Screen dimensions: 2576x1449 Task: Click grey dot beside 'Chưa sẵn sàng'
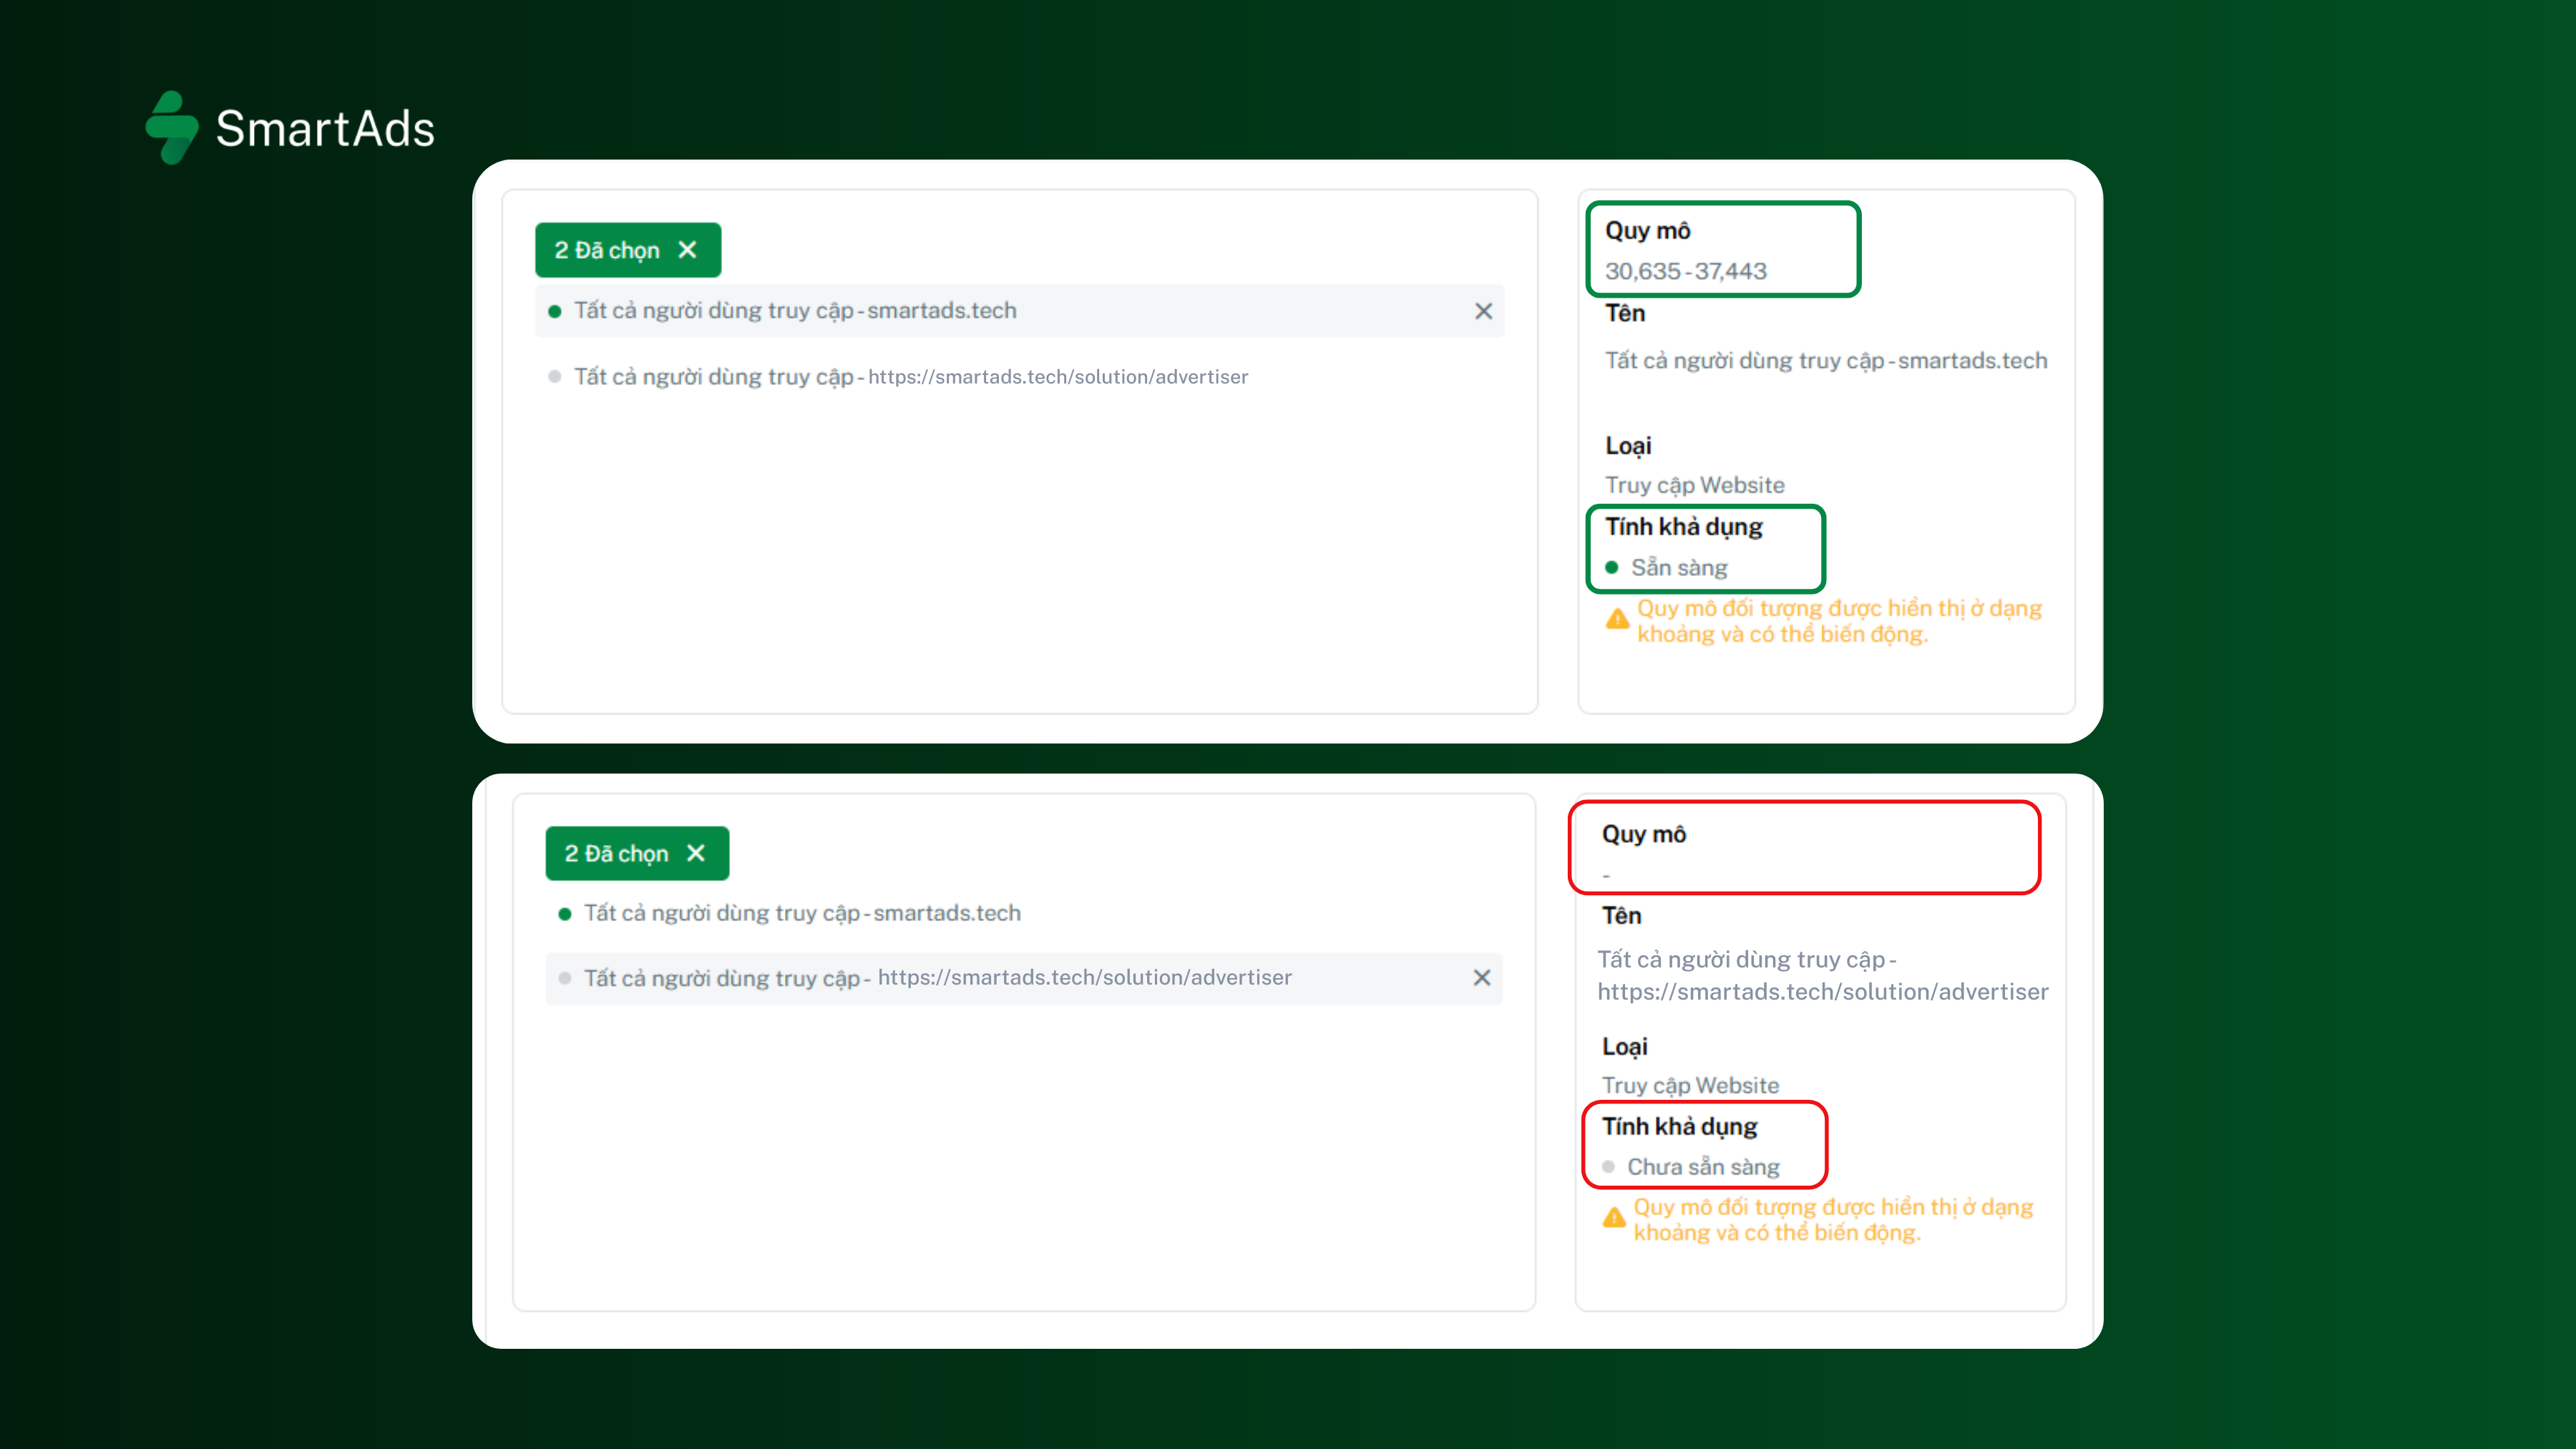click(x=1608, y=1167)
